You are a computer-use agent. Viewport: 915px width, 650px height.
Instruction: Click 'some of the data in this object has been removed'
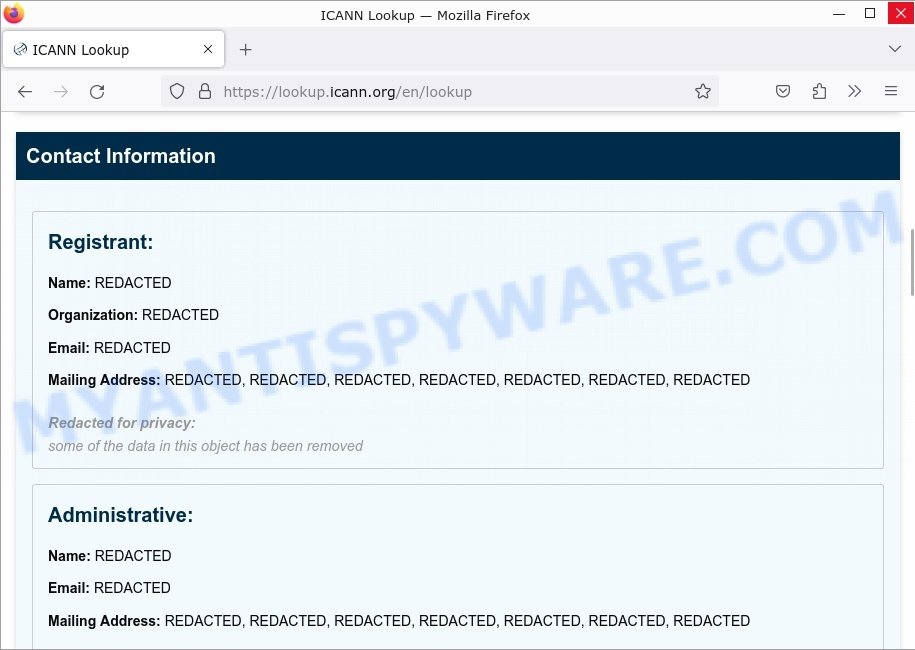205,446
